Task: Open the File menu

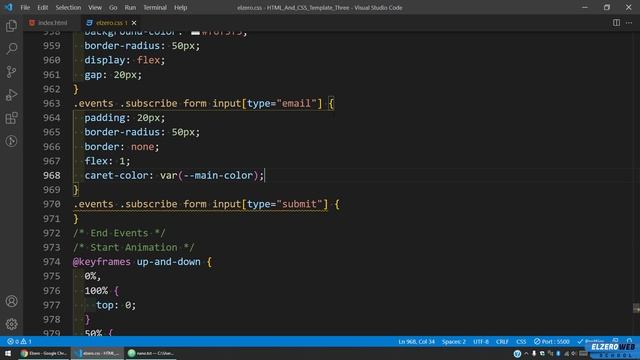Action: click(25, 7)
